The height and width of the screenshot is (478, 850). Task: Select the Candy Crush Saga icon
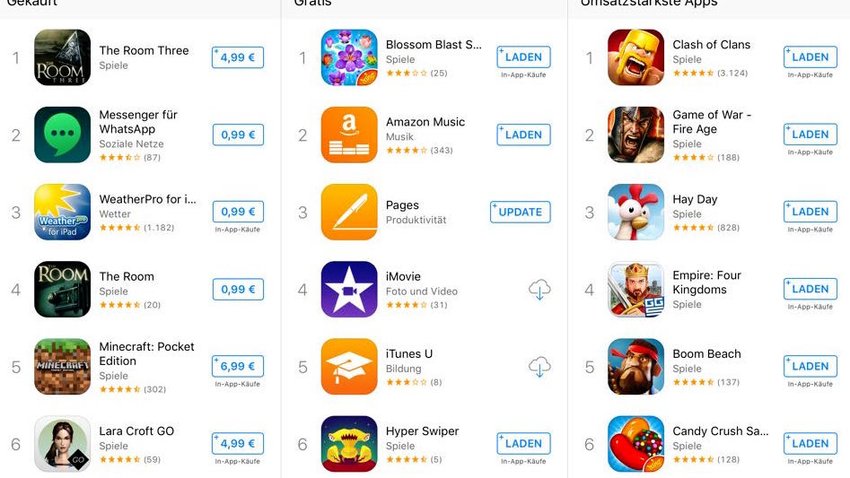tap(636, 444)
